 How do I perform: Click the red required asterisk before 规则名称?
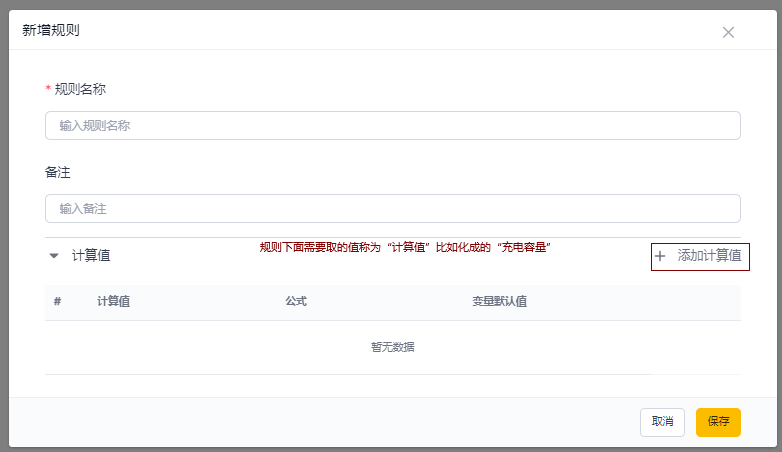48,90
